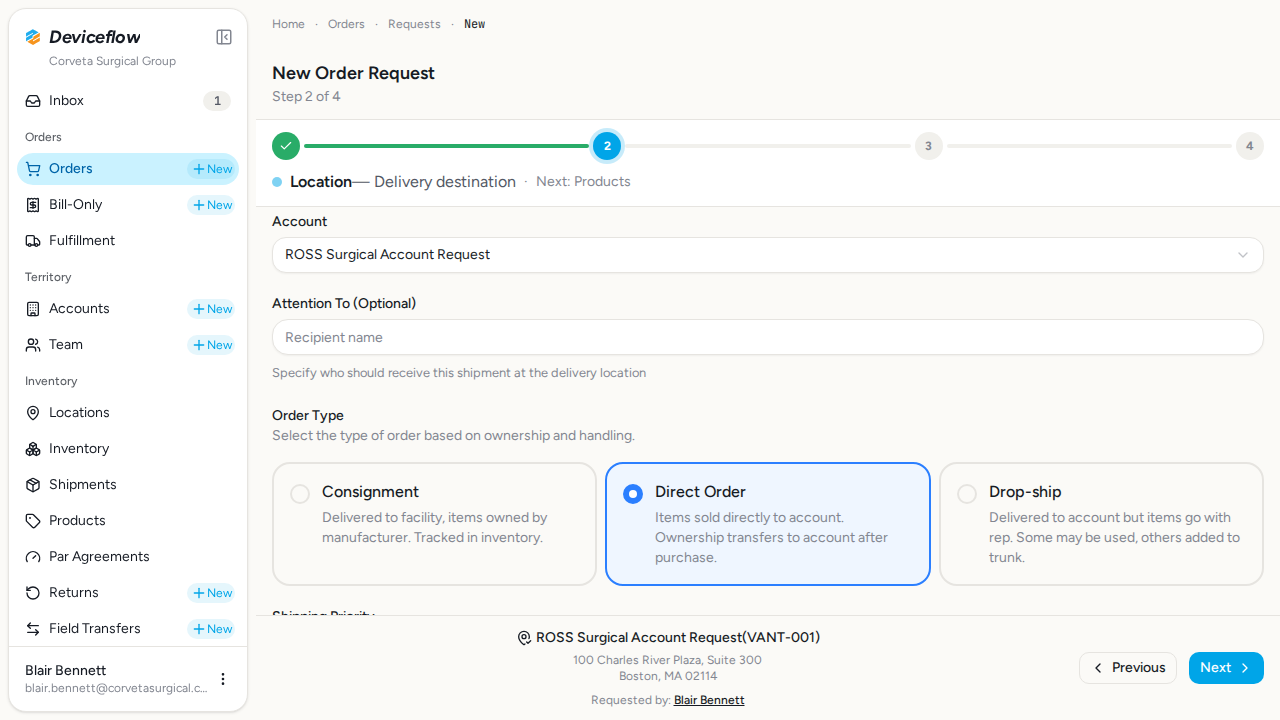
Task: Click Inbox unread count badge
Action: coord(217,101)
